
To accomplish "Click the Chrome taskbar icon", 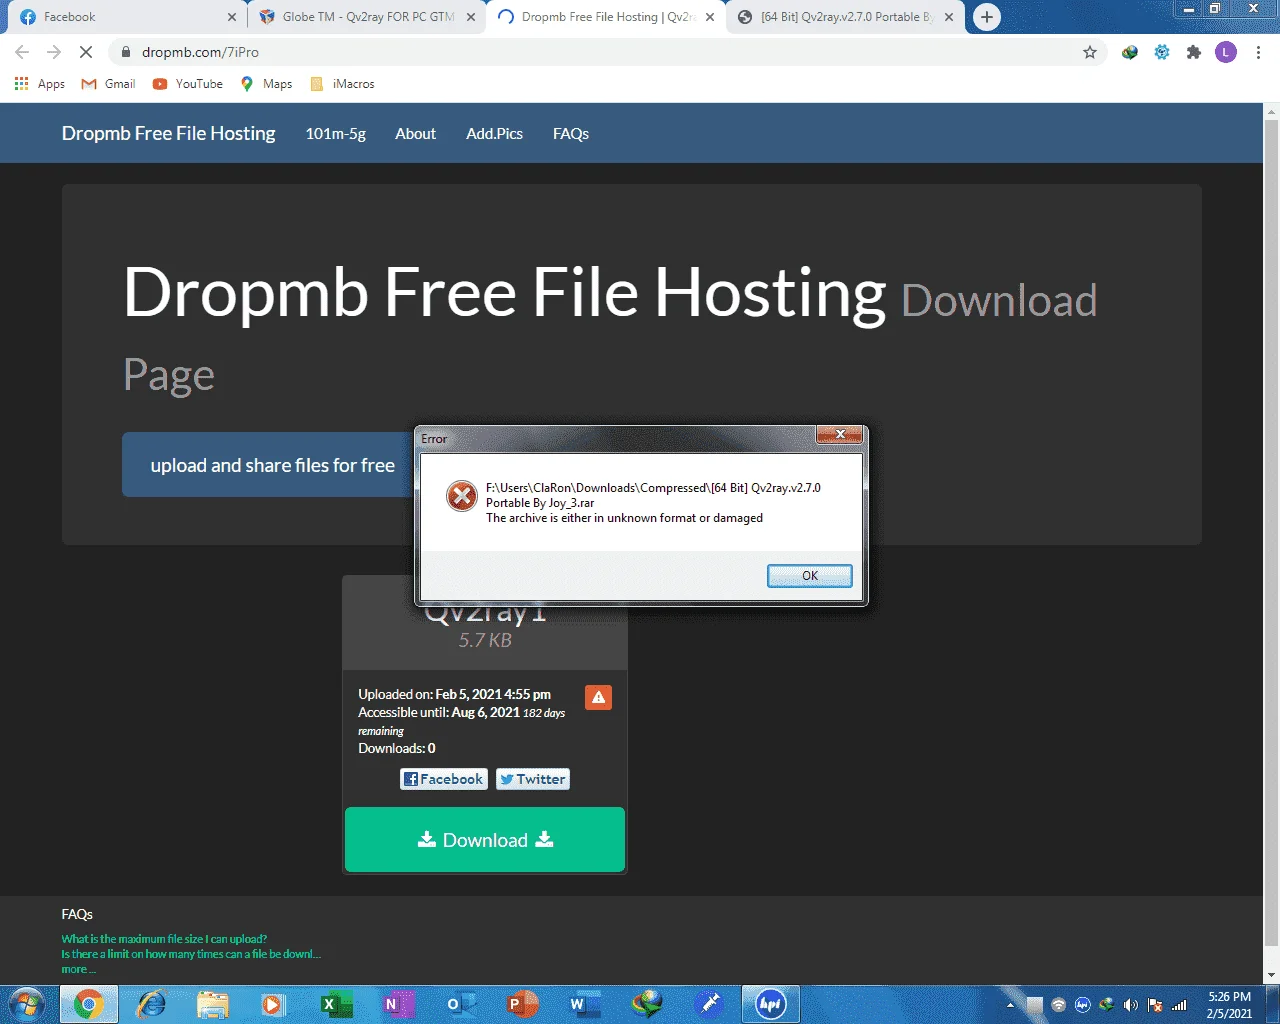I will 89,1004.
